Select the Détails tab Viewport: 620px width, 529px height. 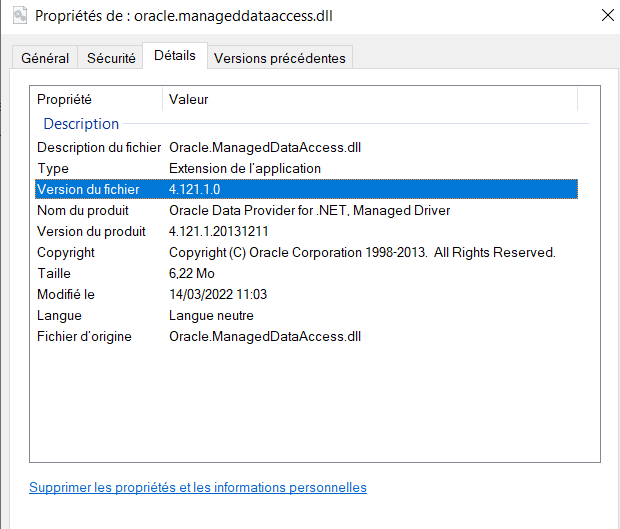[175, 55]
